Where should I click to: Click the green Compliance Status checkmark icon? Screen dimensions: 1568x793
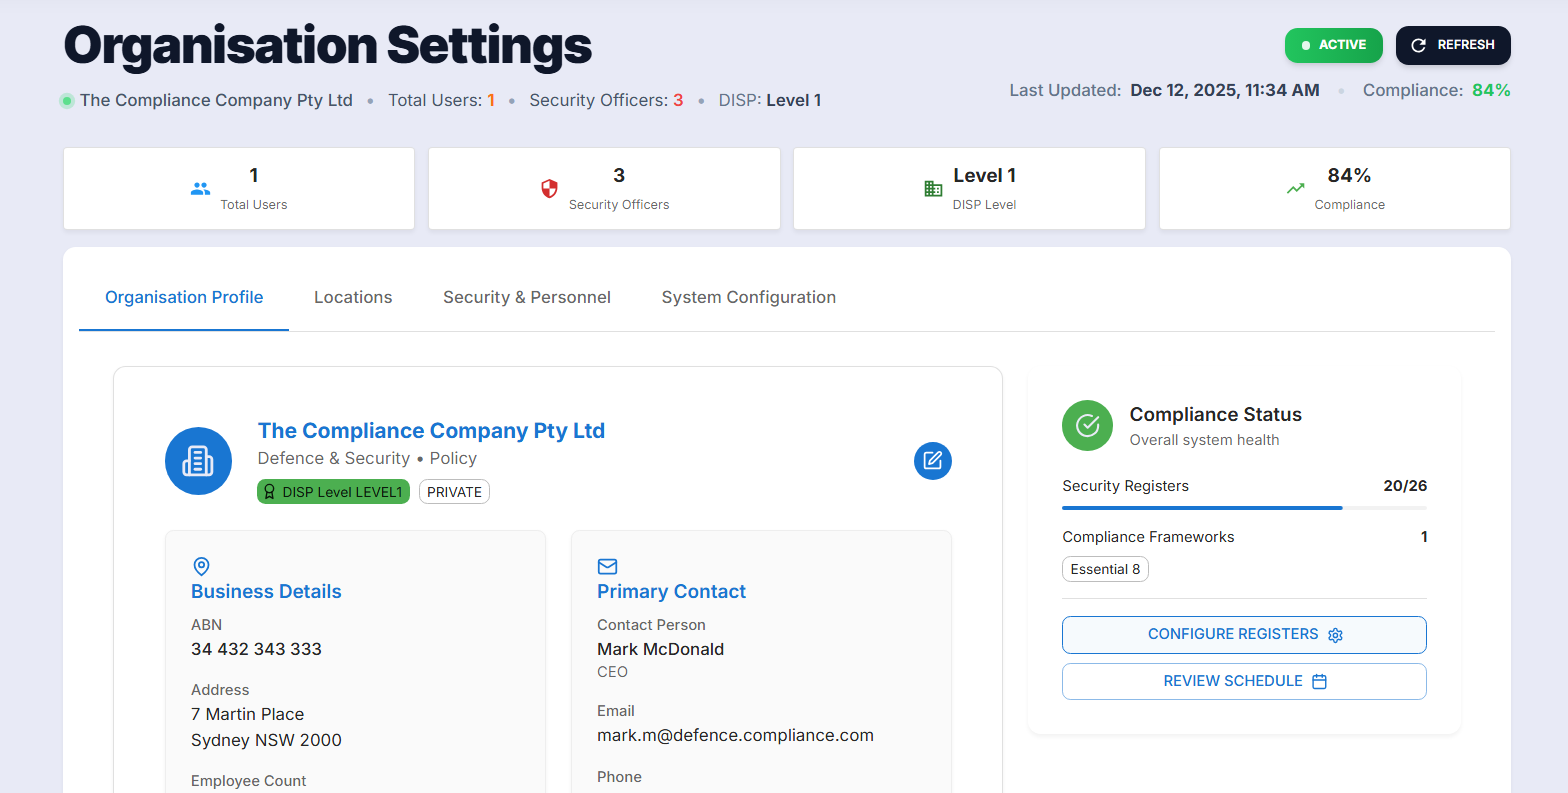[1087, 426]
